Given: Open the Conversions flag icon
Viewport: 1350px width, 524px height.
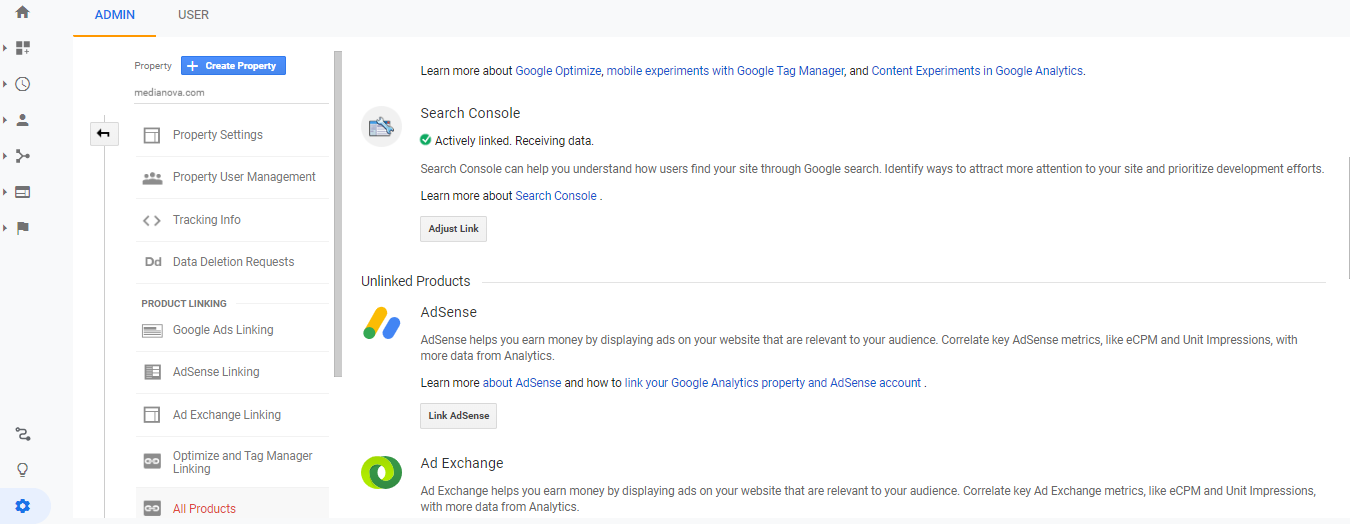Looking at the screenshot, I should click(22, 228).
